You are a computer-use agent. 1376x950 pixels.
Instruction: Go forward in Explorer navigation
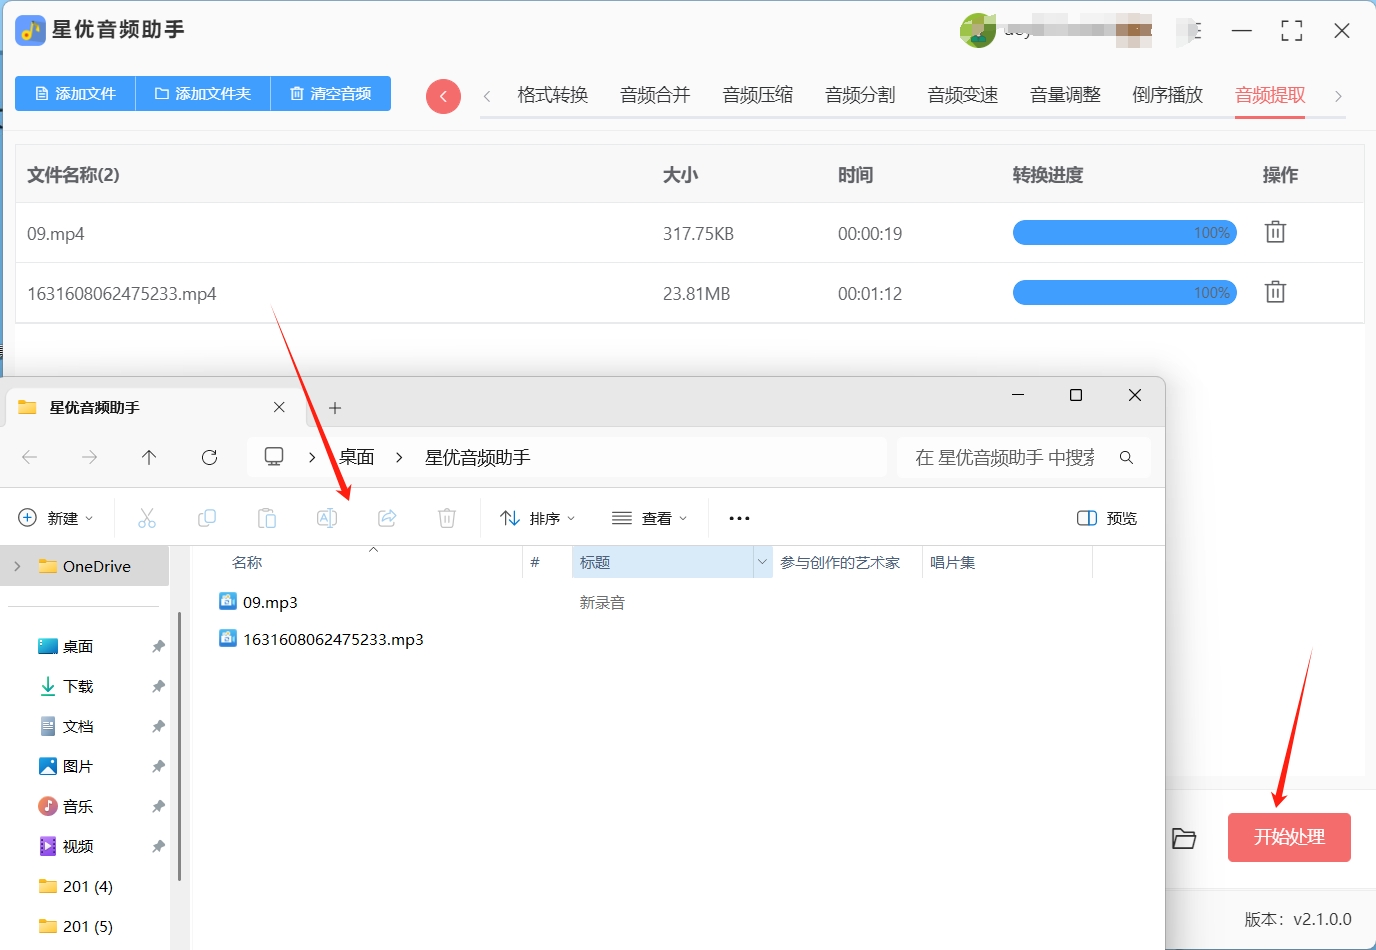click(89, 457)
